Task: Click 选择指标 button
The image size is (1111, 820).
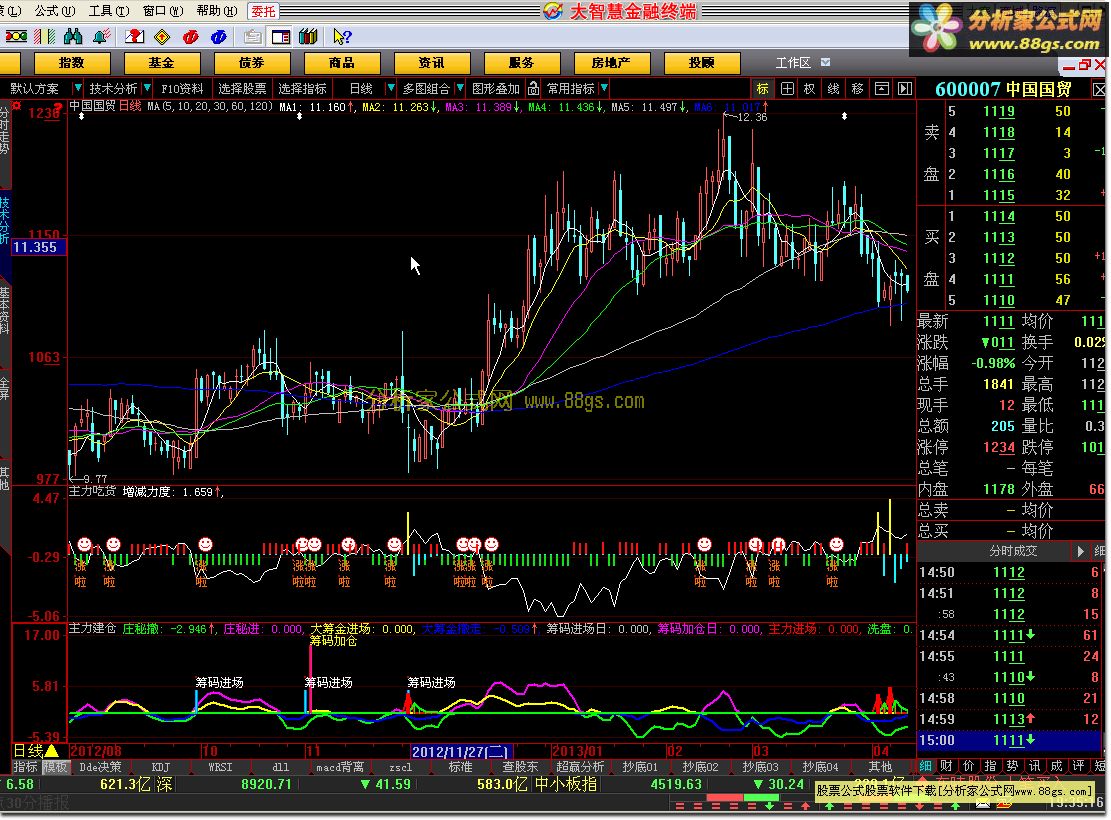Action: pos(303,89)
